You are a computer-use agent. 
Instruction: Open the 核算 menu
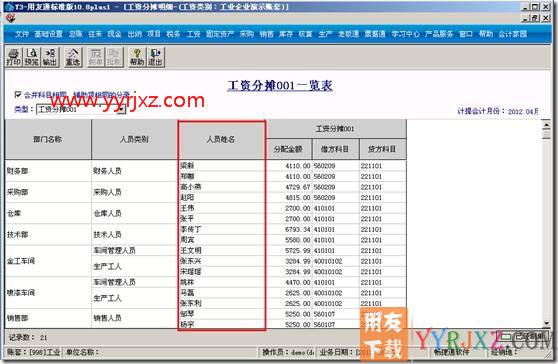point(305,34)
